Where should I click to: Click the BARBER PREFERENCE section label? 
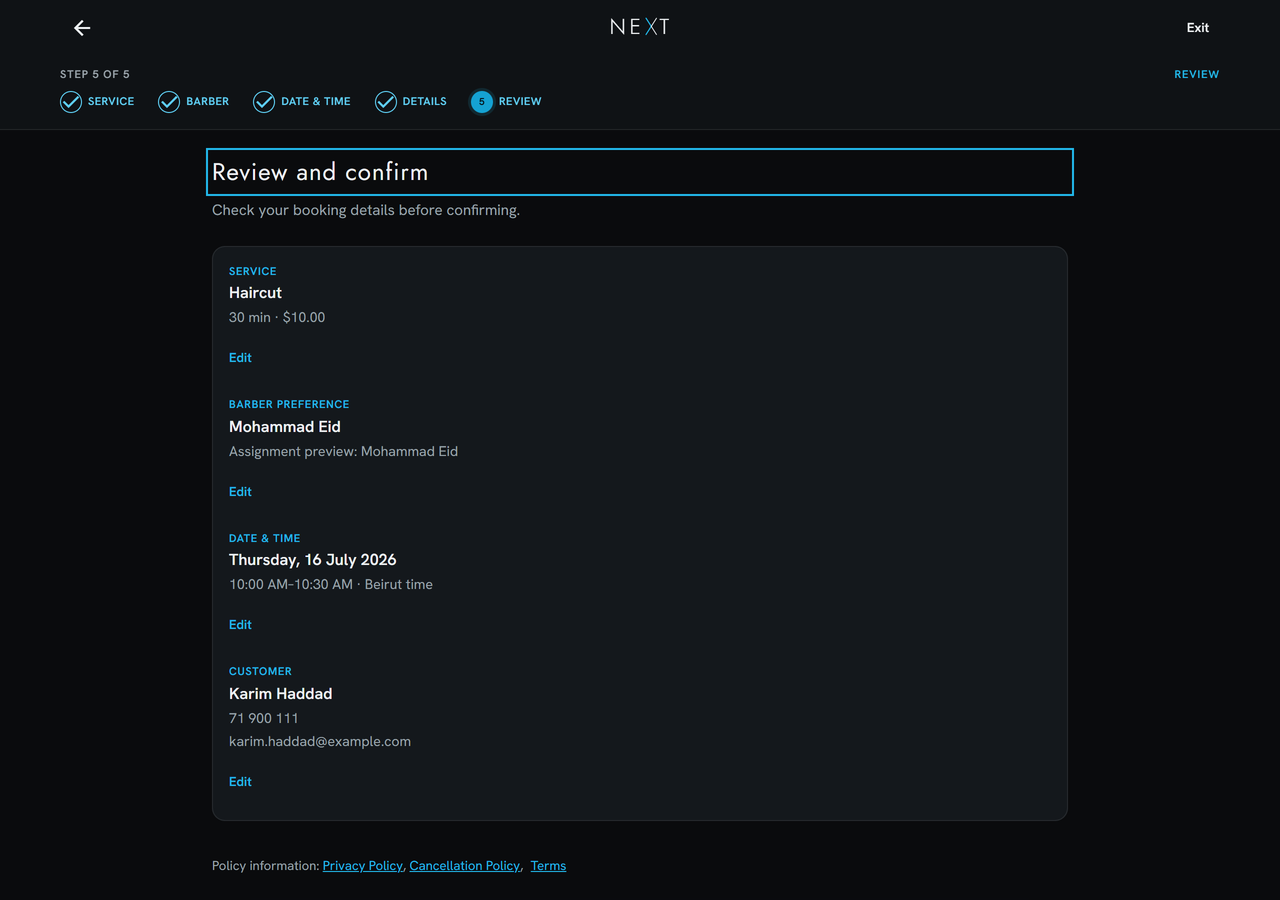(x=289, y=404)
